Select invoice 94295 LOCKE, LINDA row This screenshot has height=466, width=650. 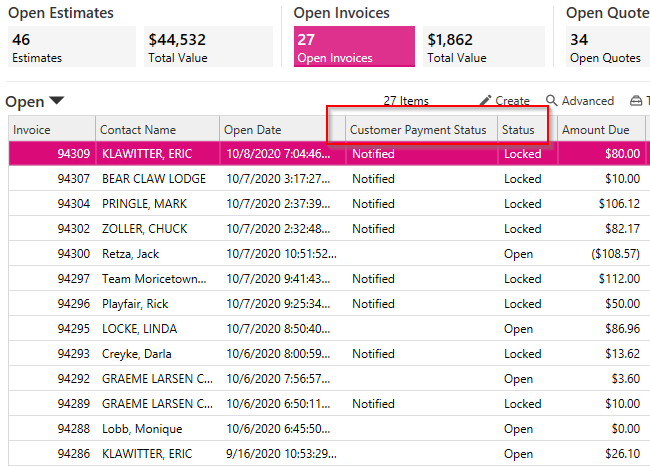tap(329, 329)
